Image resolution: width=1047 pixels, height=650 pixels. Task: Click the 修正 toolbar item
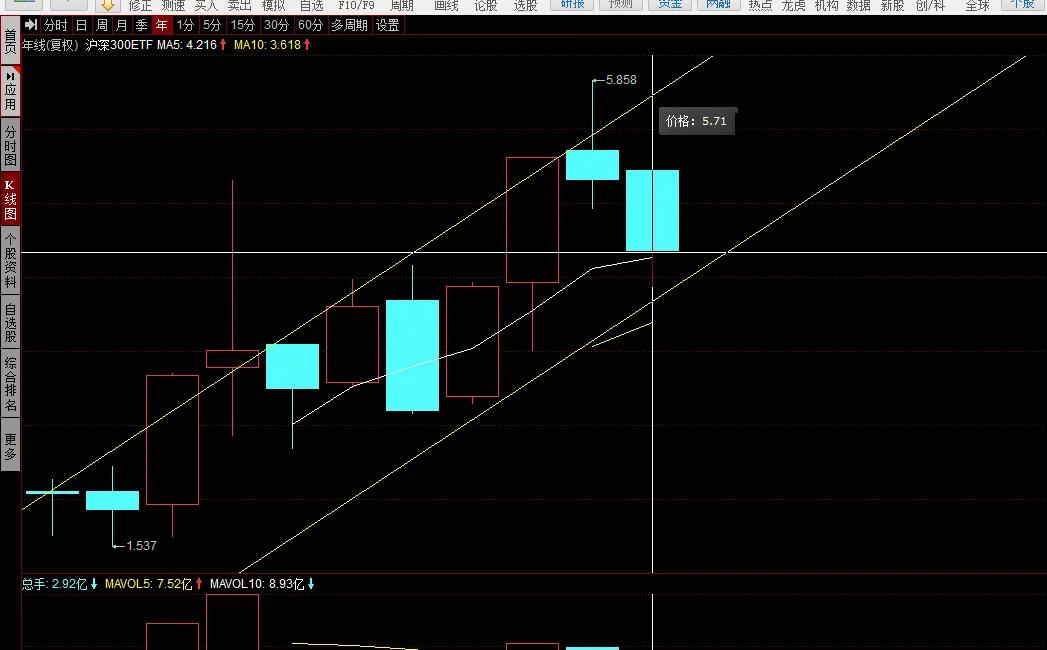[140, 5]
